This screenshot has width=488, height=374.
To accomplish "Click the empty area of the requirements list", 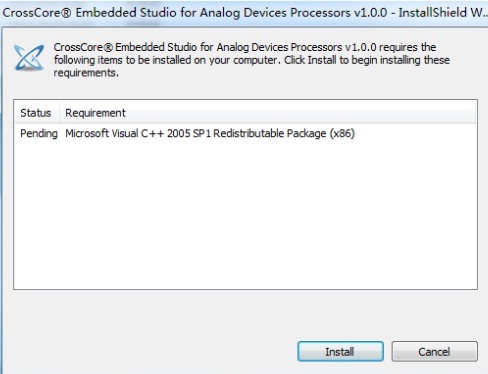I will (x=245, y=213).
